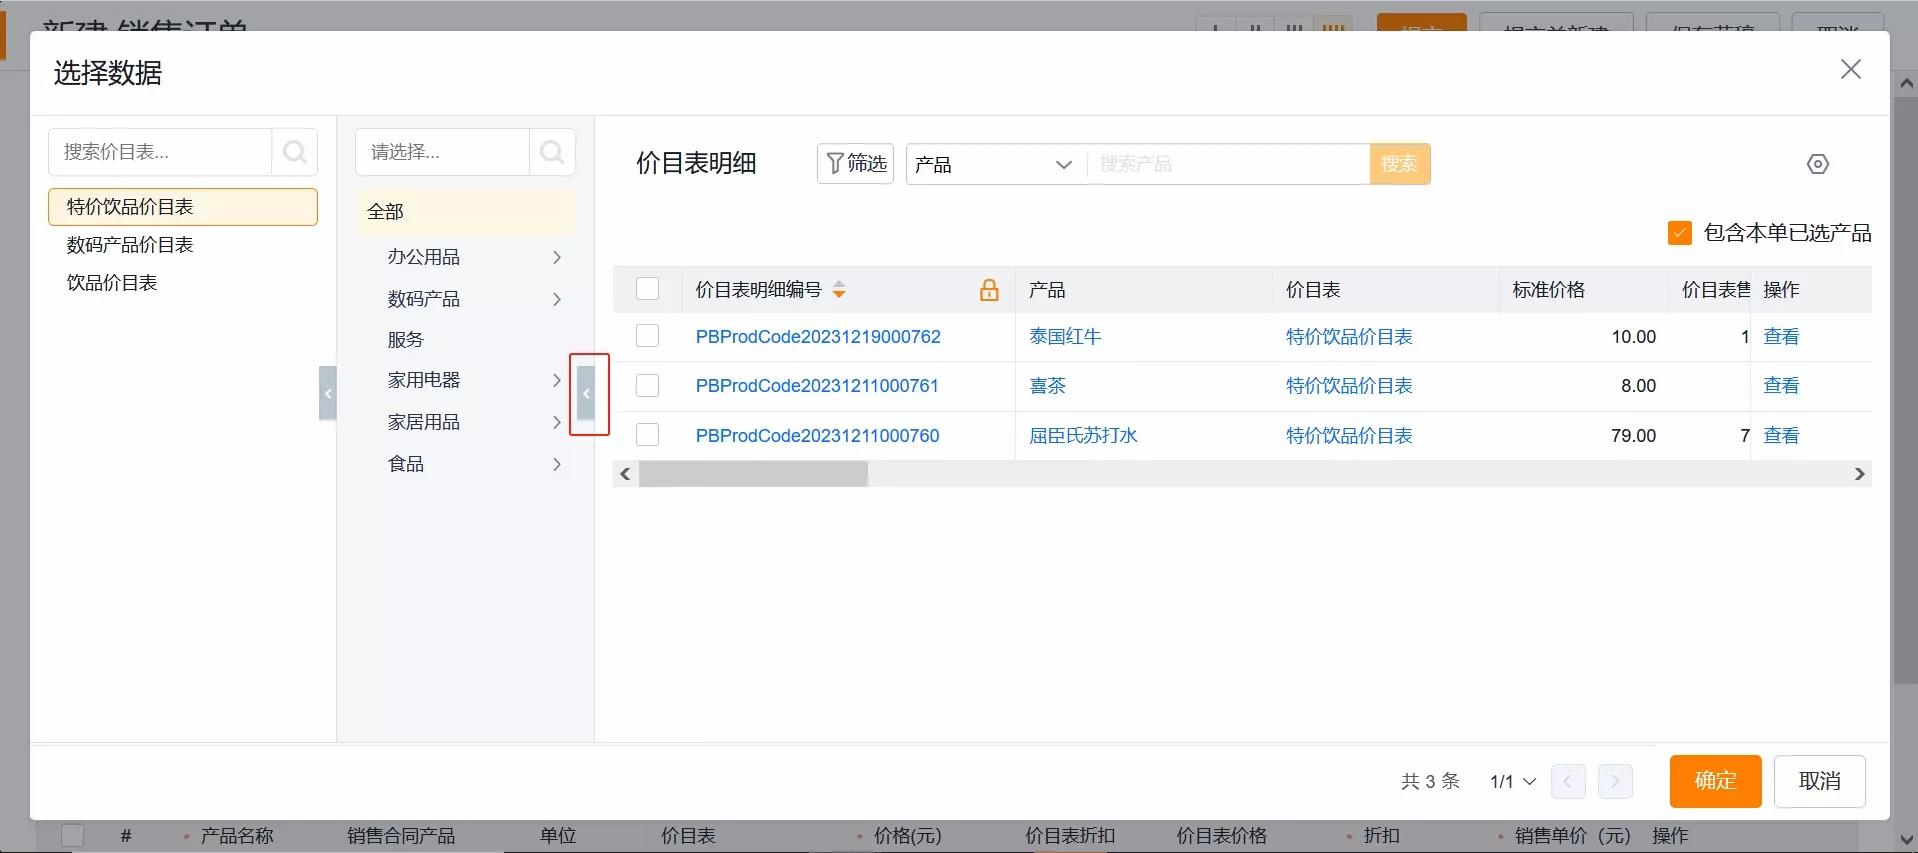Open column settings gear icon

pos(1817,164)
